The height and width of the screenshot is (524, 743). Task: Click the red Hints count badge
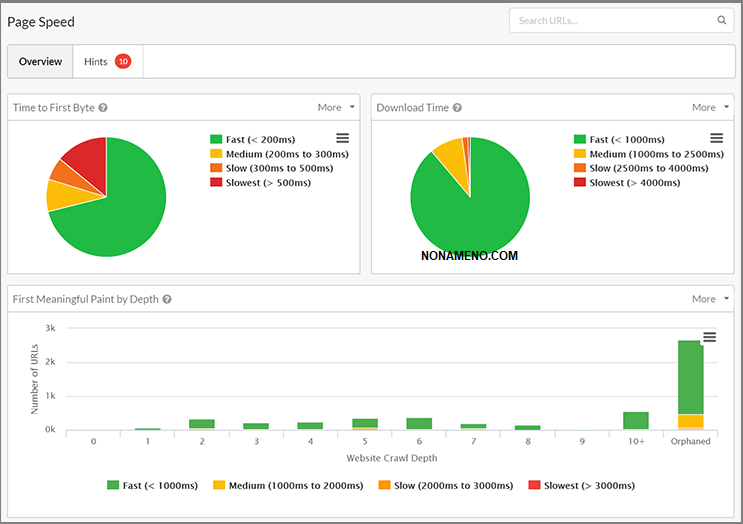(x=123, y=62)
